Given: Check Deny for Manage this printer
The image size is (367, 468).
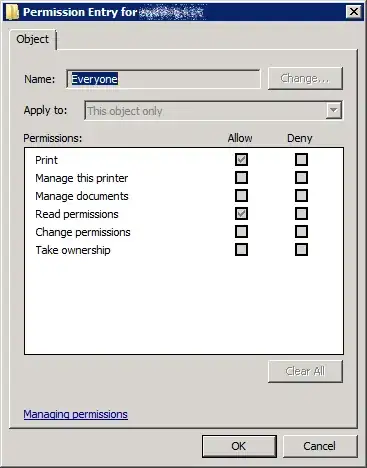Looking at the screenshot, I should coord(301,178).
